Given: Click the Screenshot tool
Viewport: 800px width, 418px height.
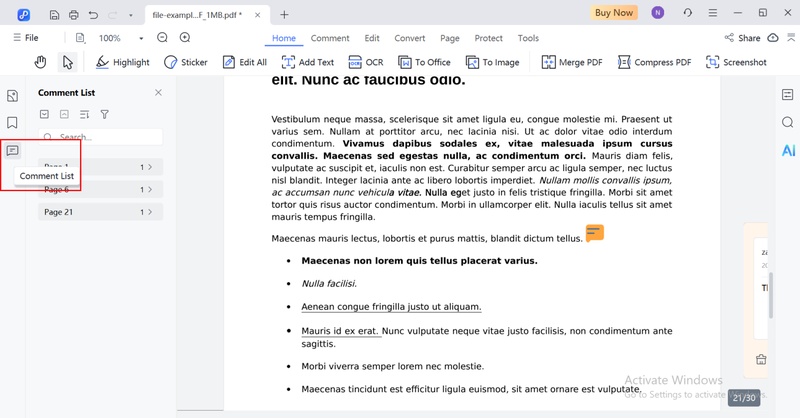Looking at the screenshot, I should coord(736,62).
